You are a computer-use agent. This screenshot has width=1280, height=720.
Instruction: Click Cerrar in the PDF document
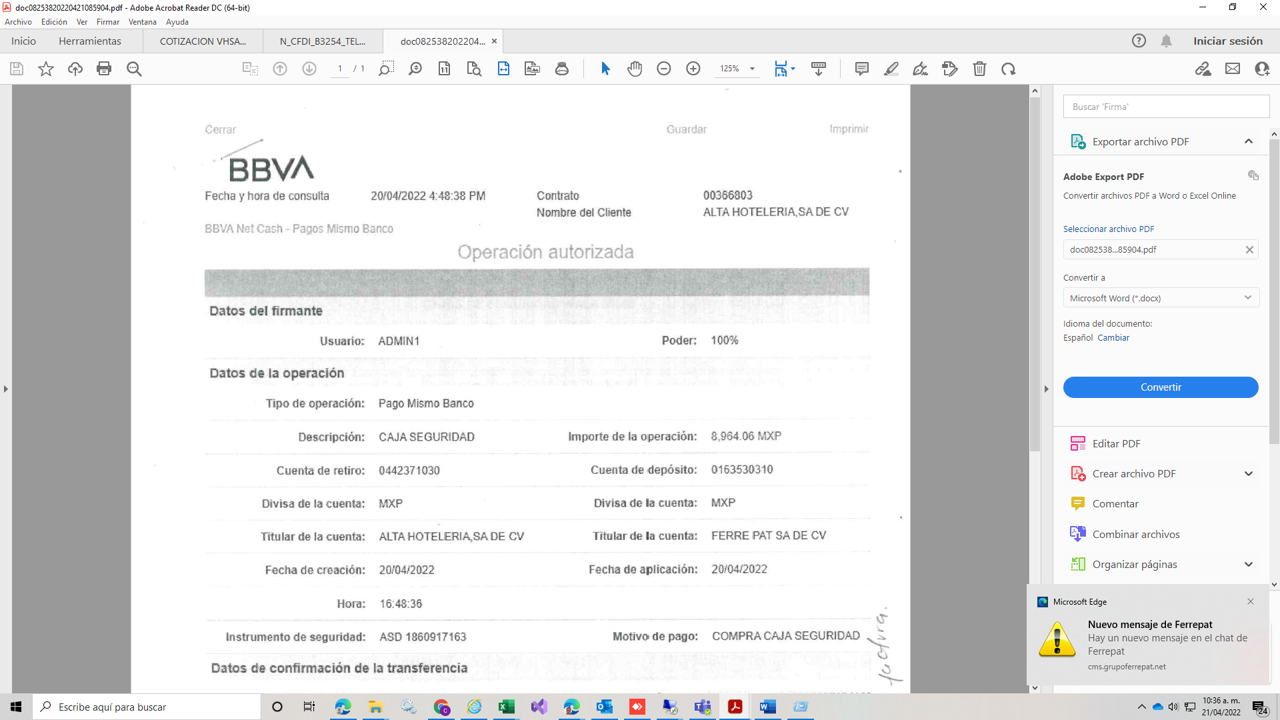click(220, 130)
